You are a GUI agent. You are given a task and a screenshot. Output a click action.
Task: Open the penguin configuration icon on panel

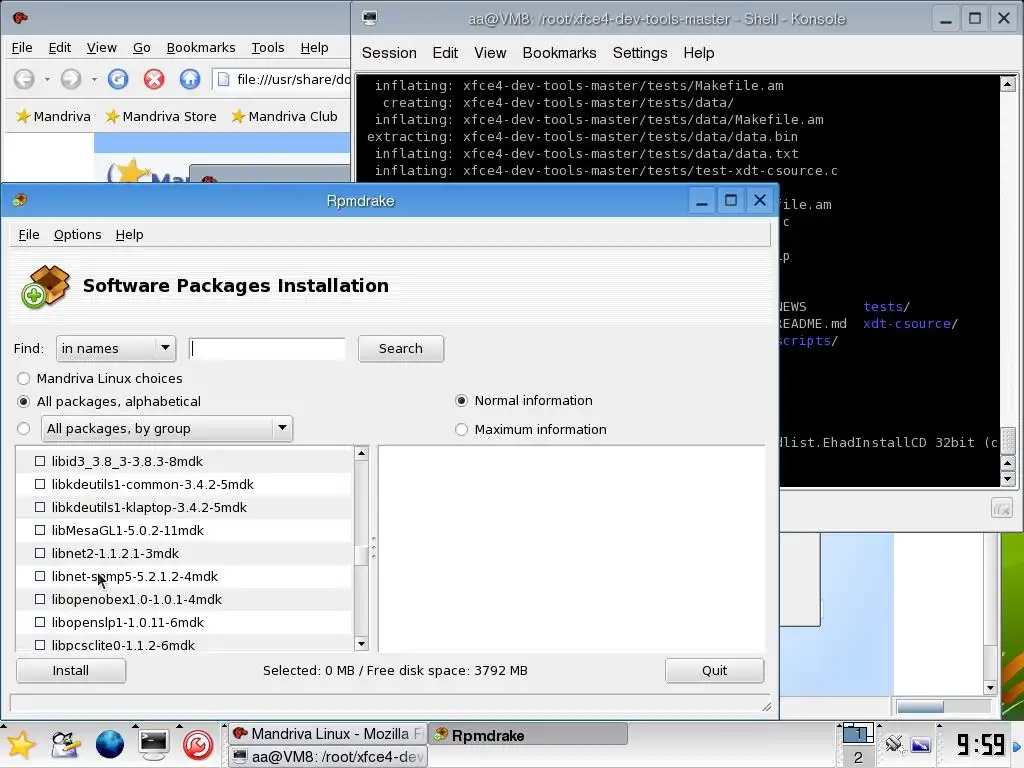[x=65, y=744]
